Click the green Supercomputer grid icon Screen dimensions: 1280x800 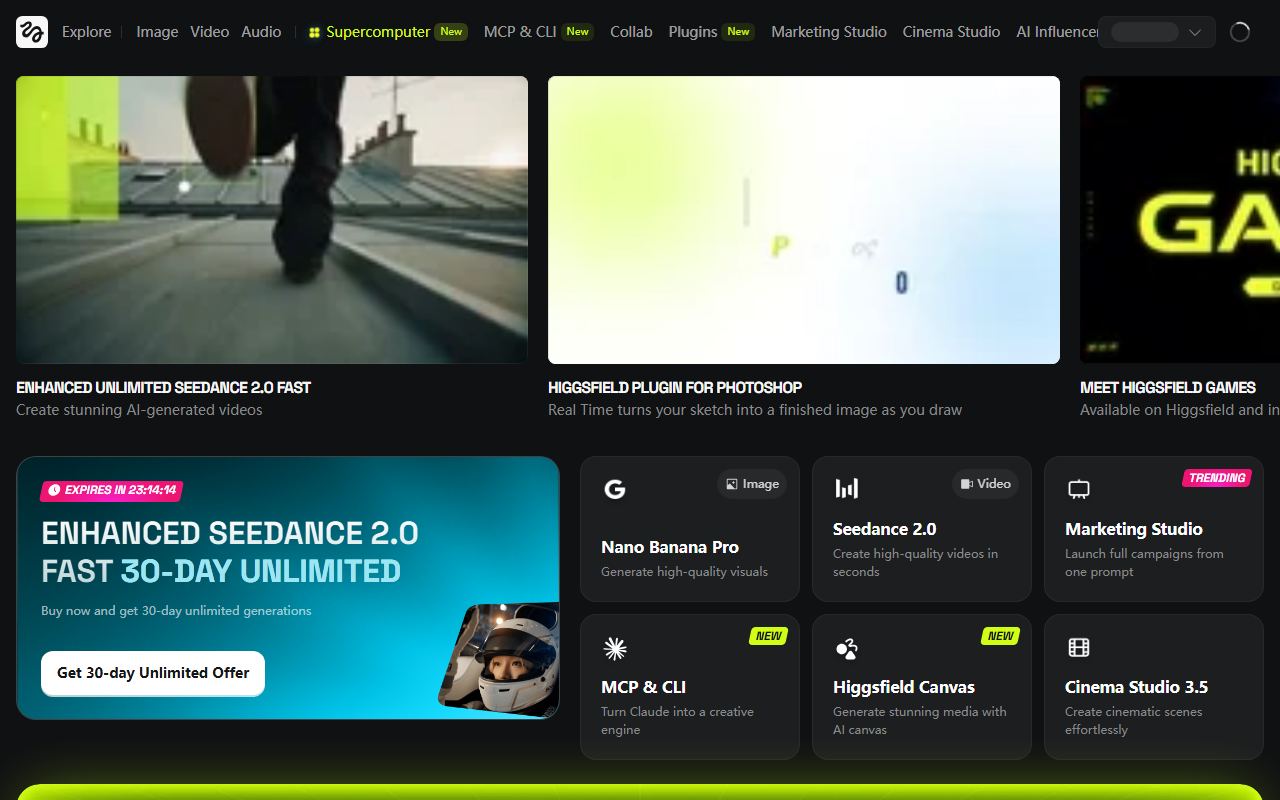tap(314, 32)
